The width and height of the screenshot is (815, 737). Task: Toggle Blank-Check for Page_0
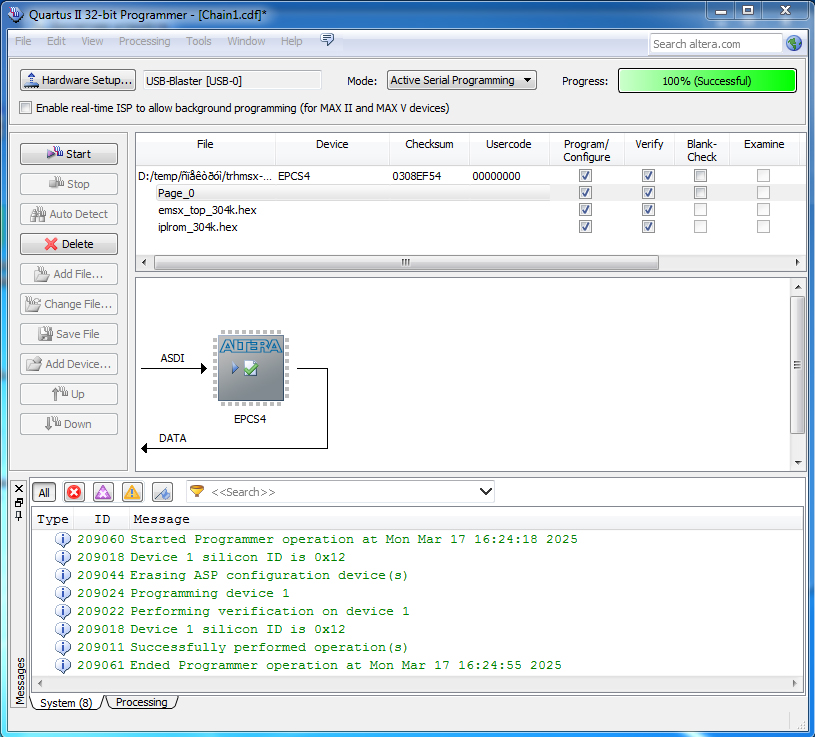point(701,193)
